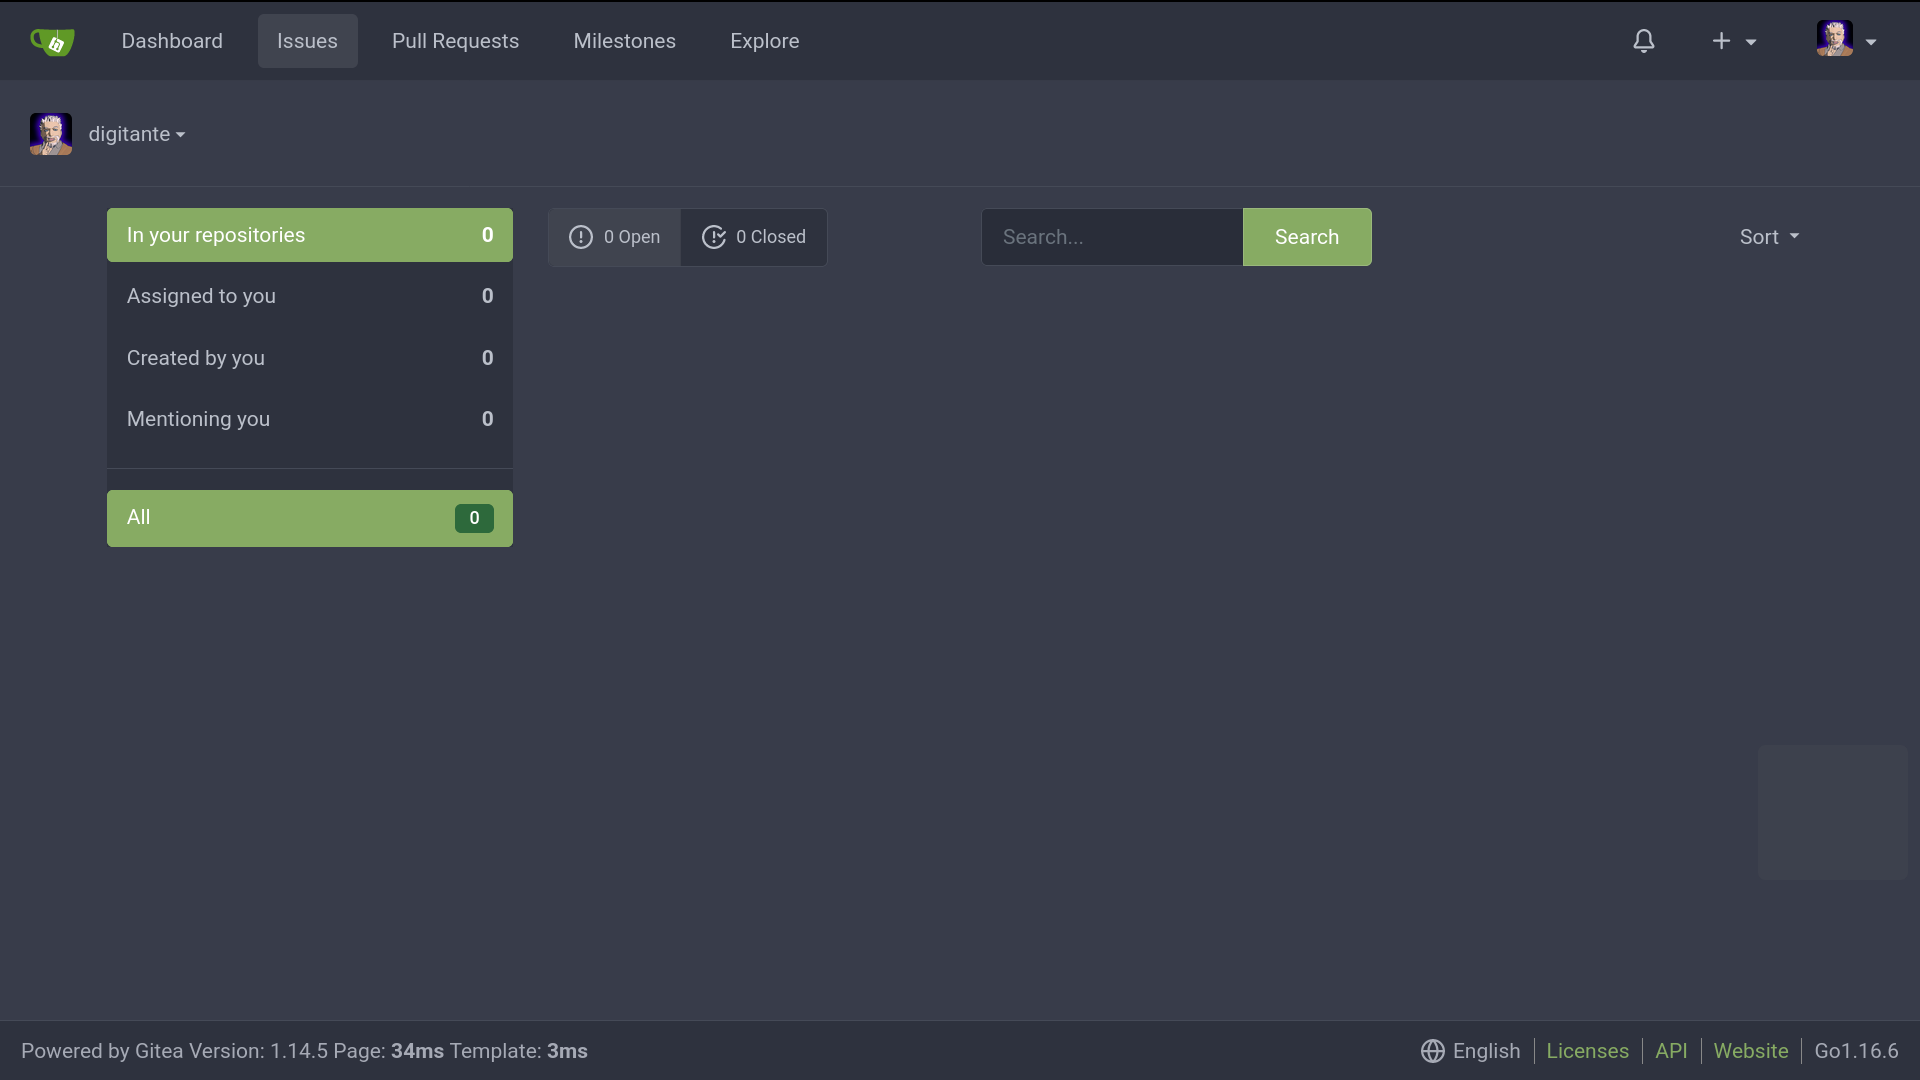Expand the arrow next to the profile avatar

(1871, 42)
